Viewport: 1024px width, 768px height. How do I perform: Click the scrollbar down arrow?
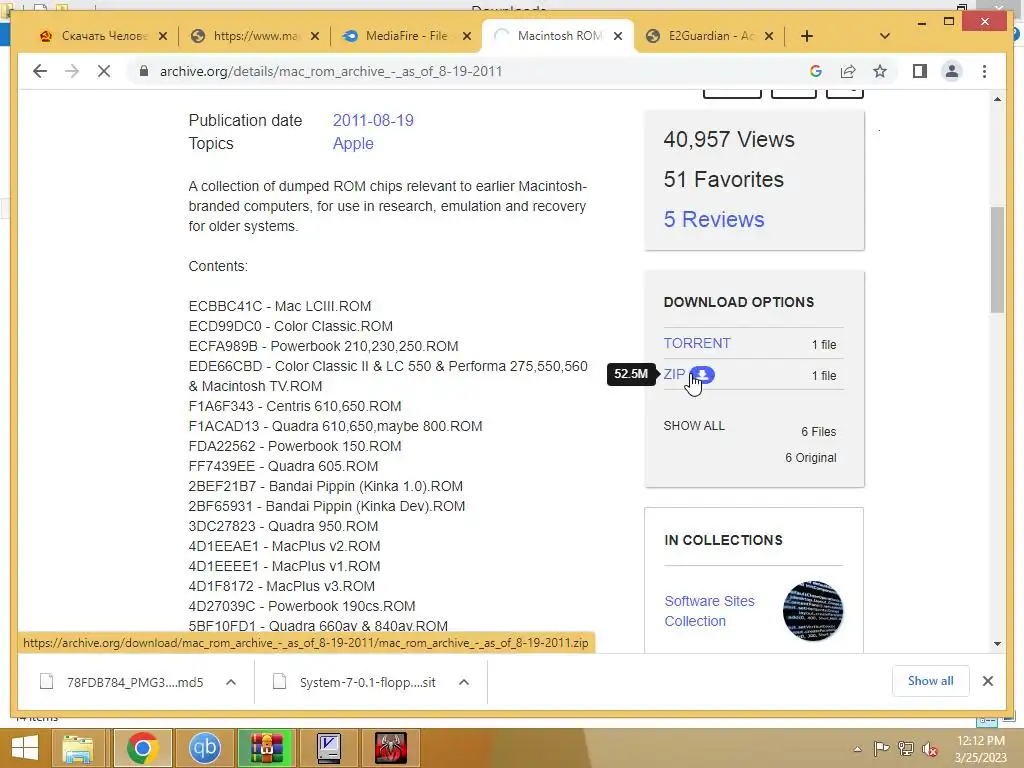(997, 644)
